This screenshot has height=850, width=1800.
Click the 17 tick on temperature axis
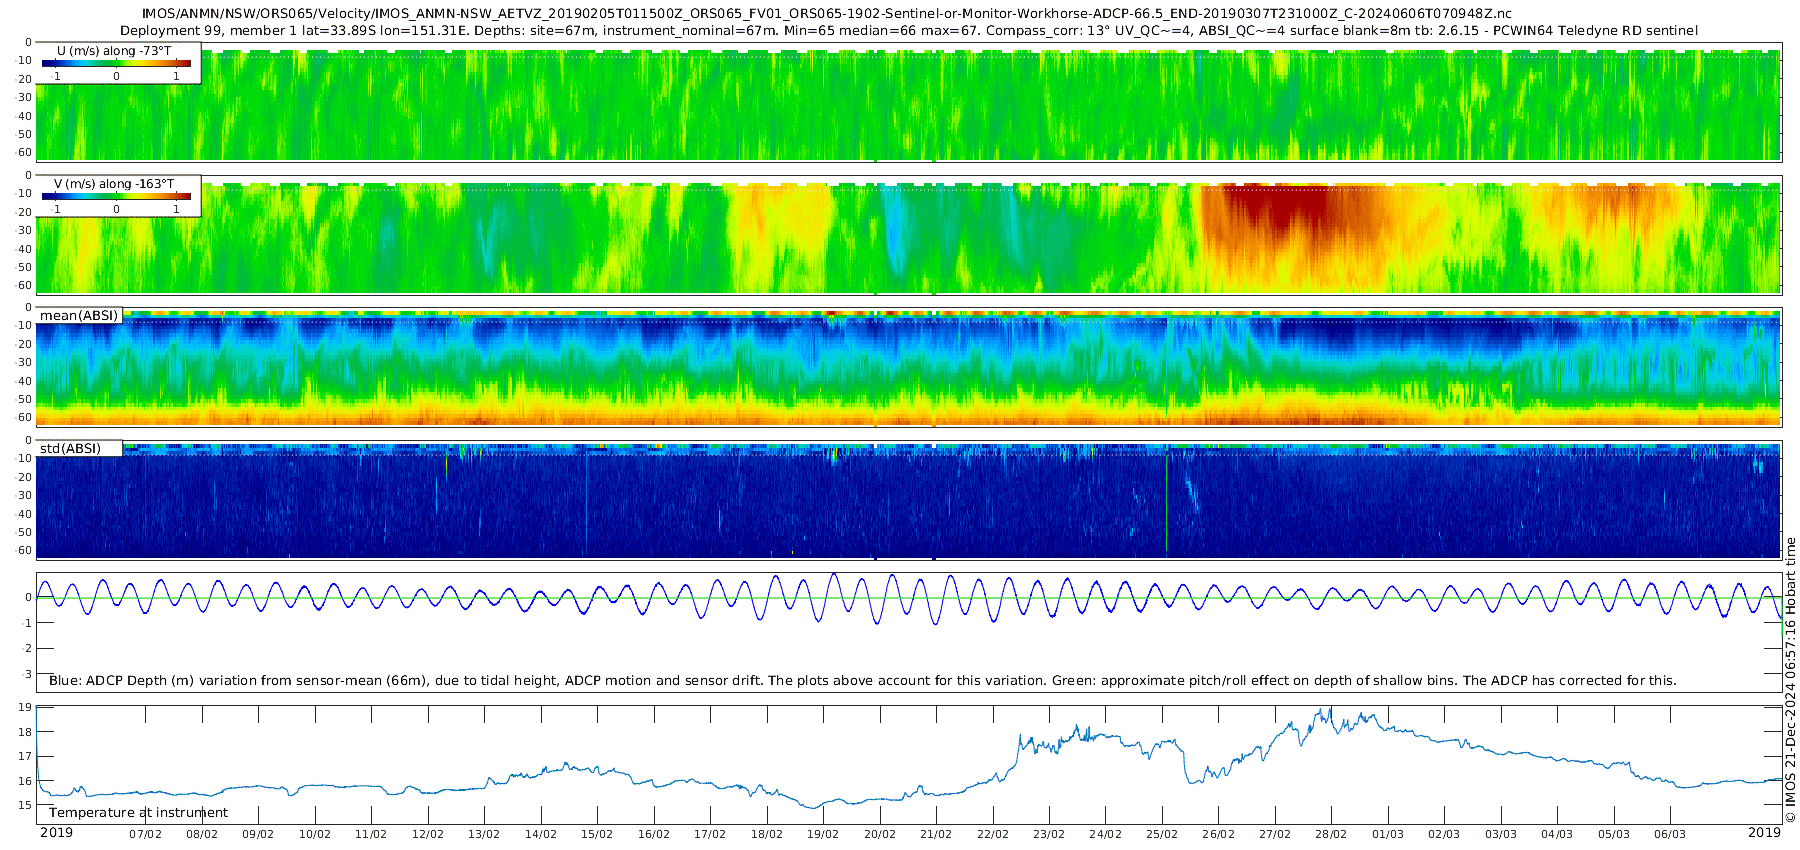(25, 757)
